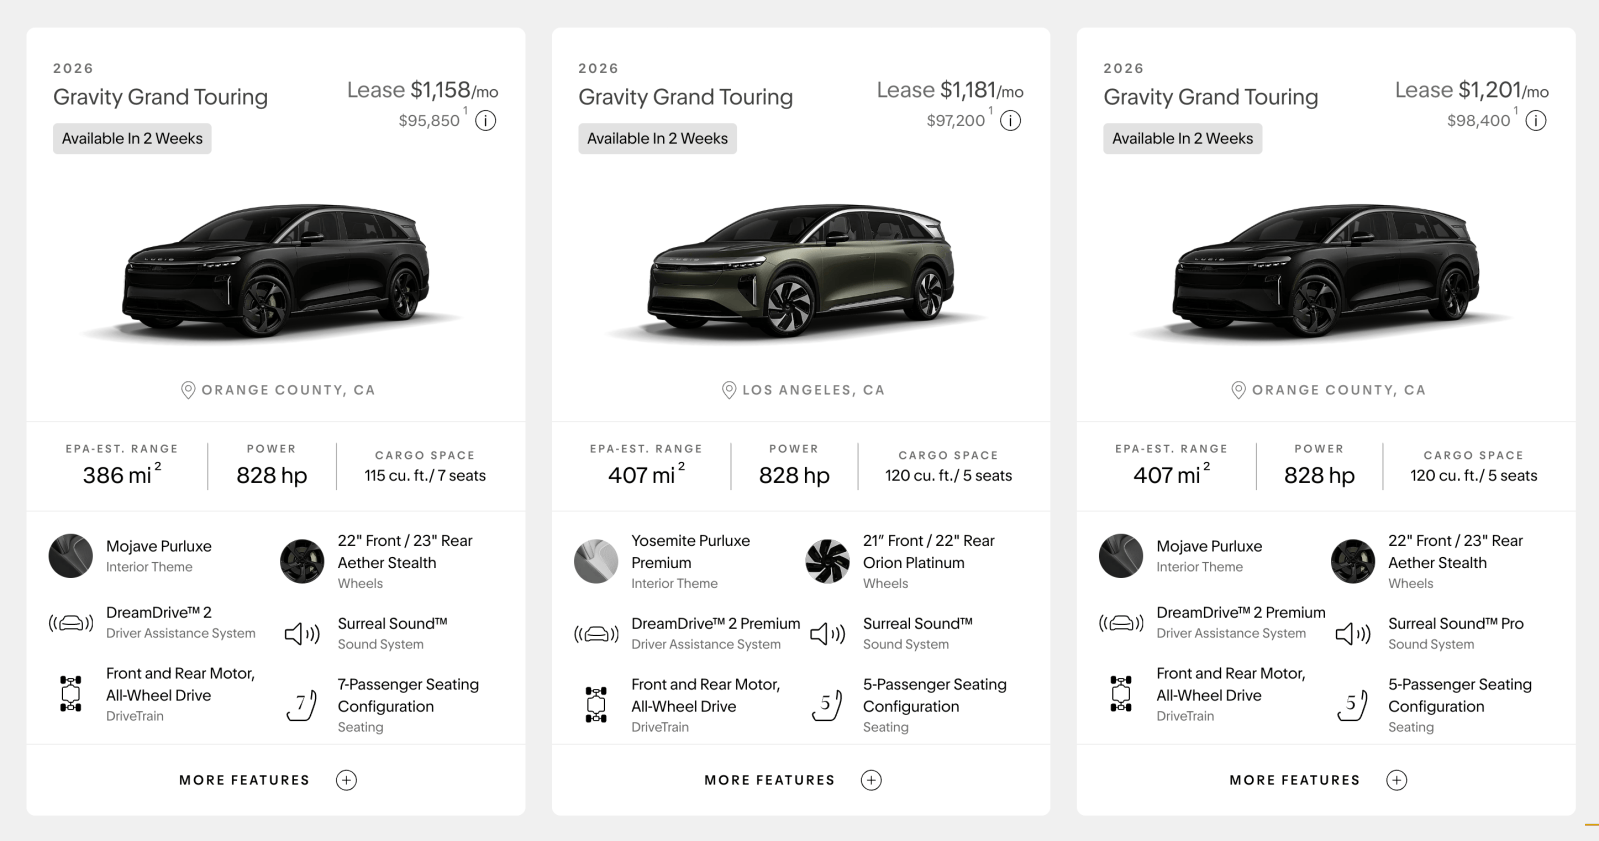This screenshot has height=841, width=1599.
Task: Click location pin on the $1,158/mo card
Action: click(x=188, y=390)
